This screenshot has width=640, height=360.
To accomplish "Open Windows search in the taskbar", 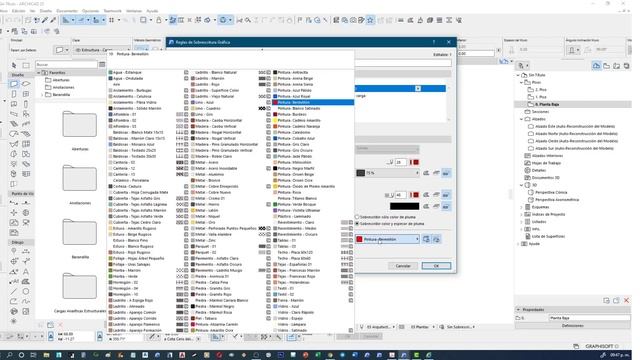I will click(x=9, y=355).
